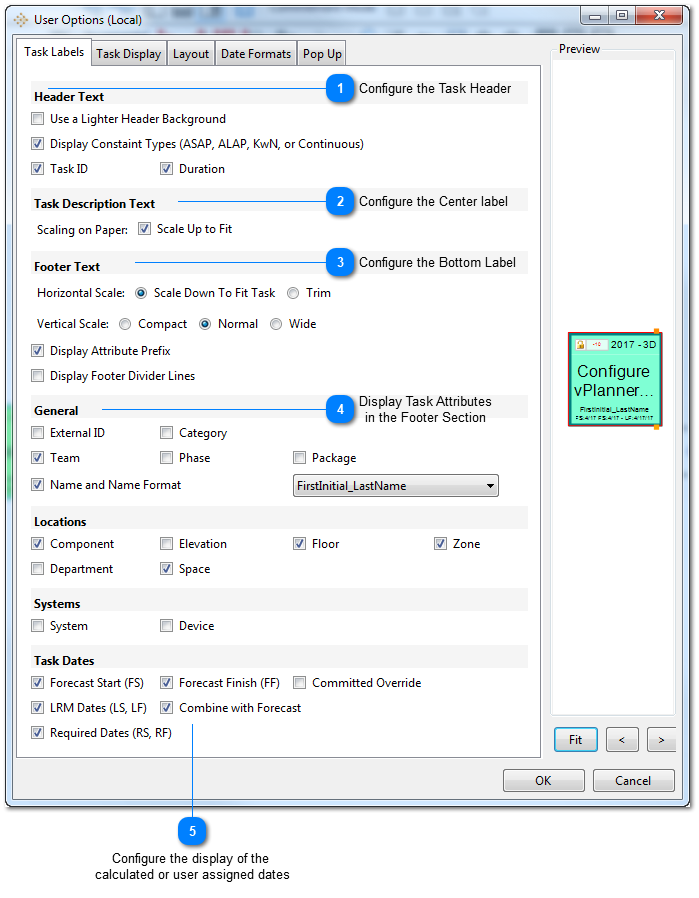Select the Configure vPlanner preview task card
The image size is (699, 898).
[615, 379]
